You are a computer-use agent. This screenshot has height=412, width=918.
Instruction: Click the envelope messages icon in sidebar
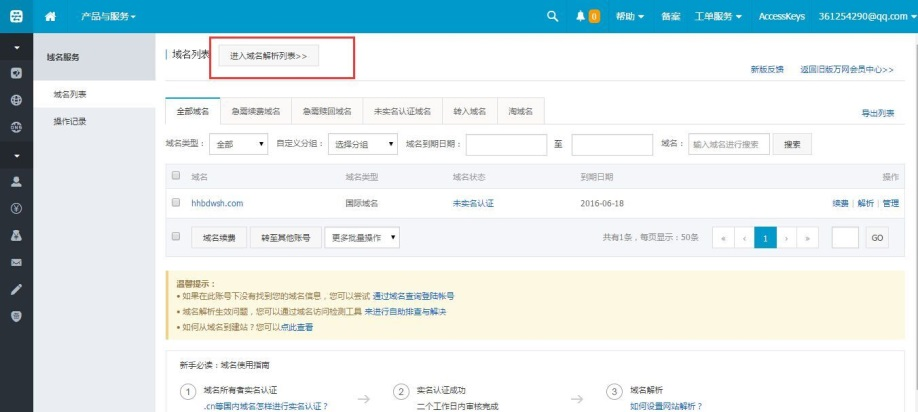point(16,262)
